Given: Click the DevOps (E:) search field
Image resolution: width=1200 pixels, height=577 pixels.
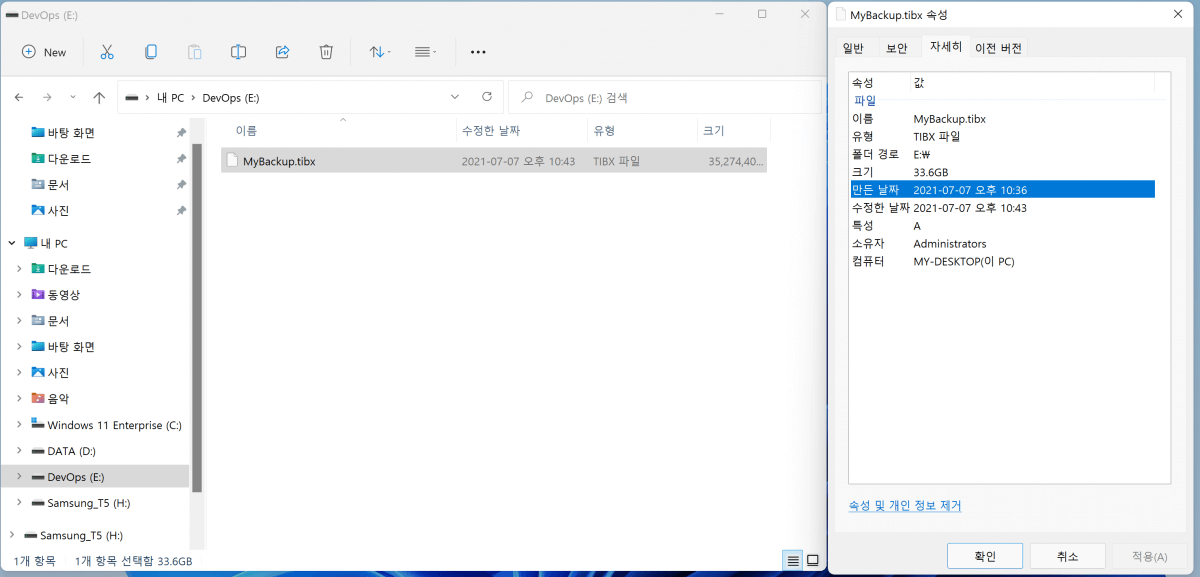Looking at the screenshot, I should tap(665, 98).
